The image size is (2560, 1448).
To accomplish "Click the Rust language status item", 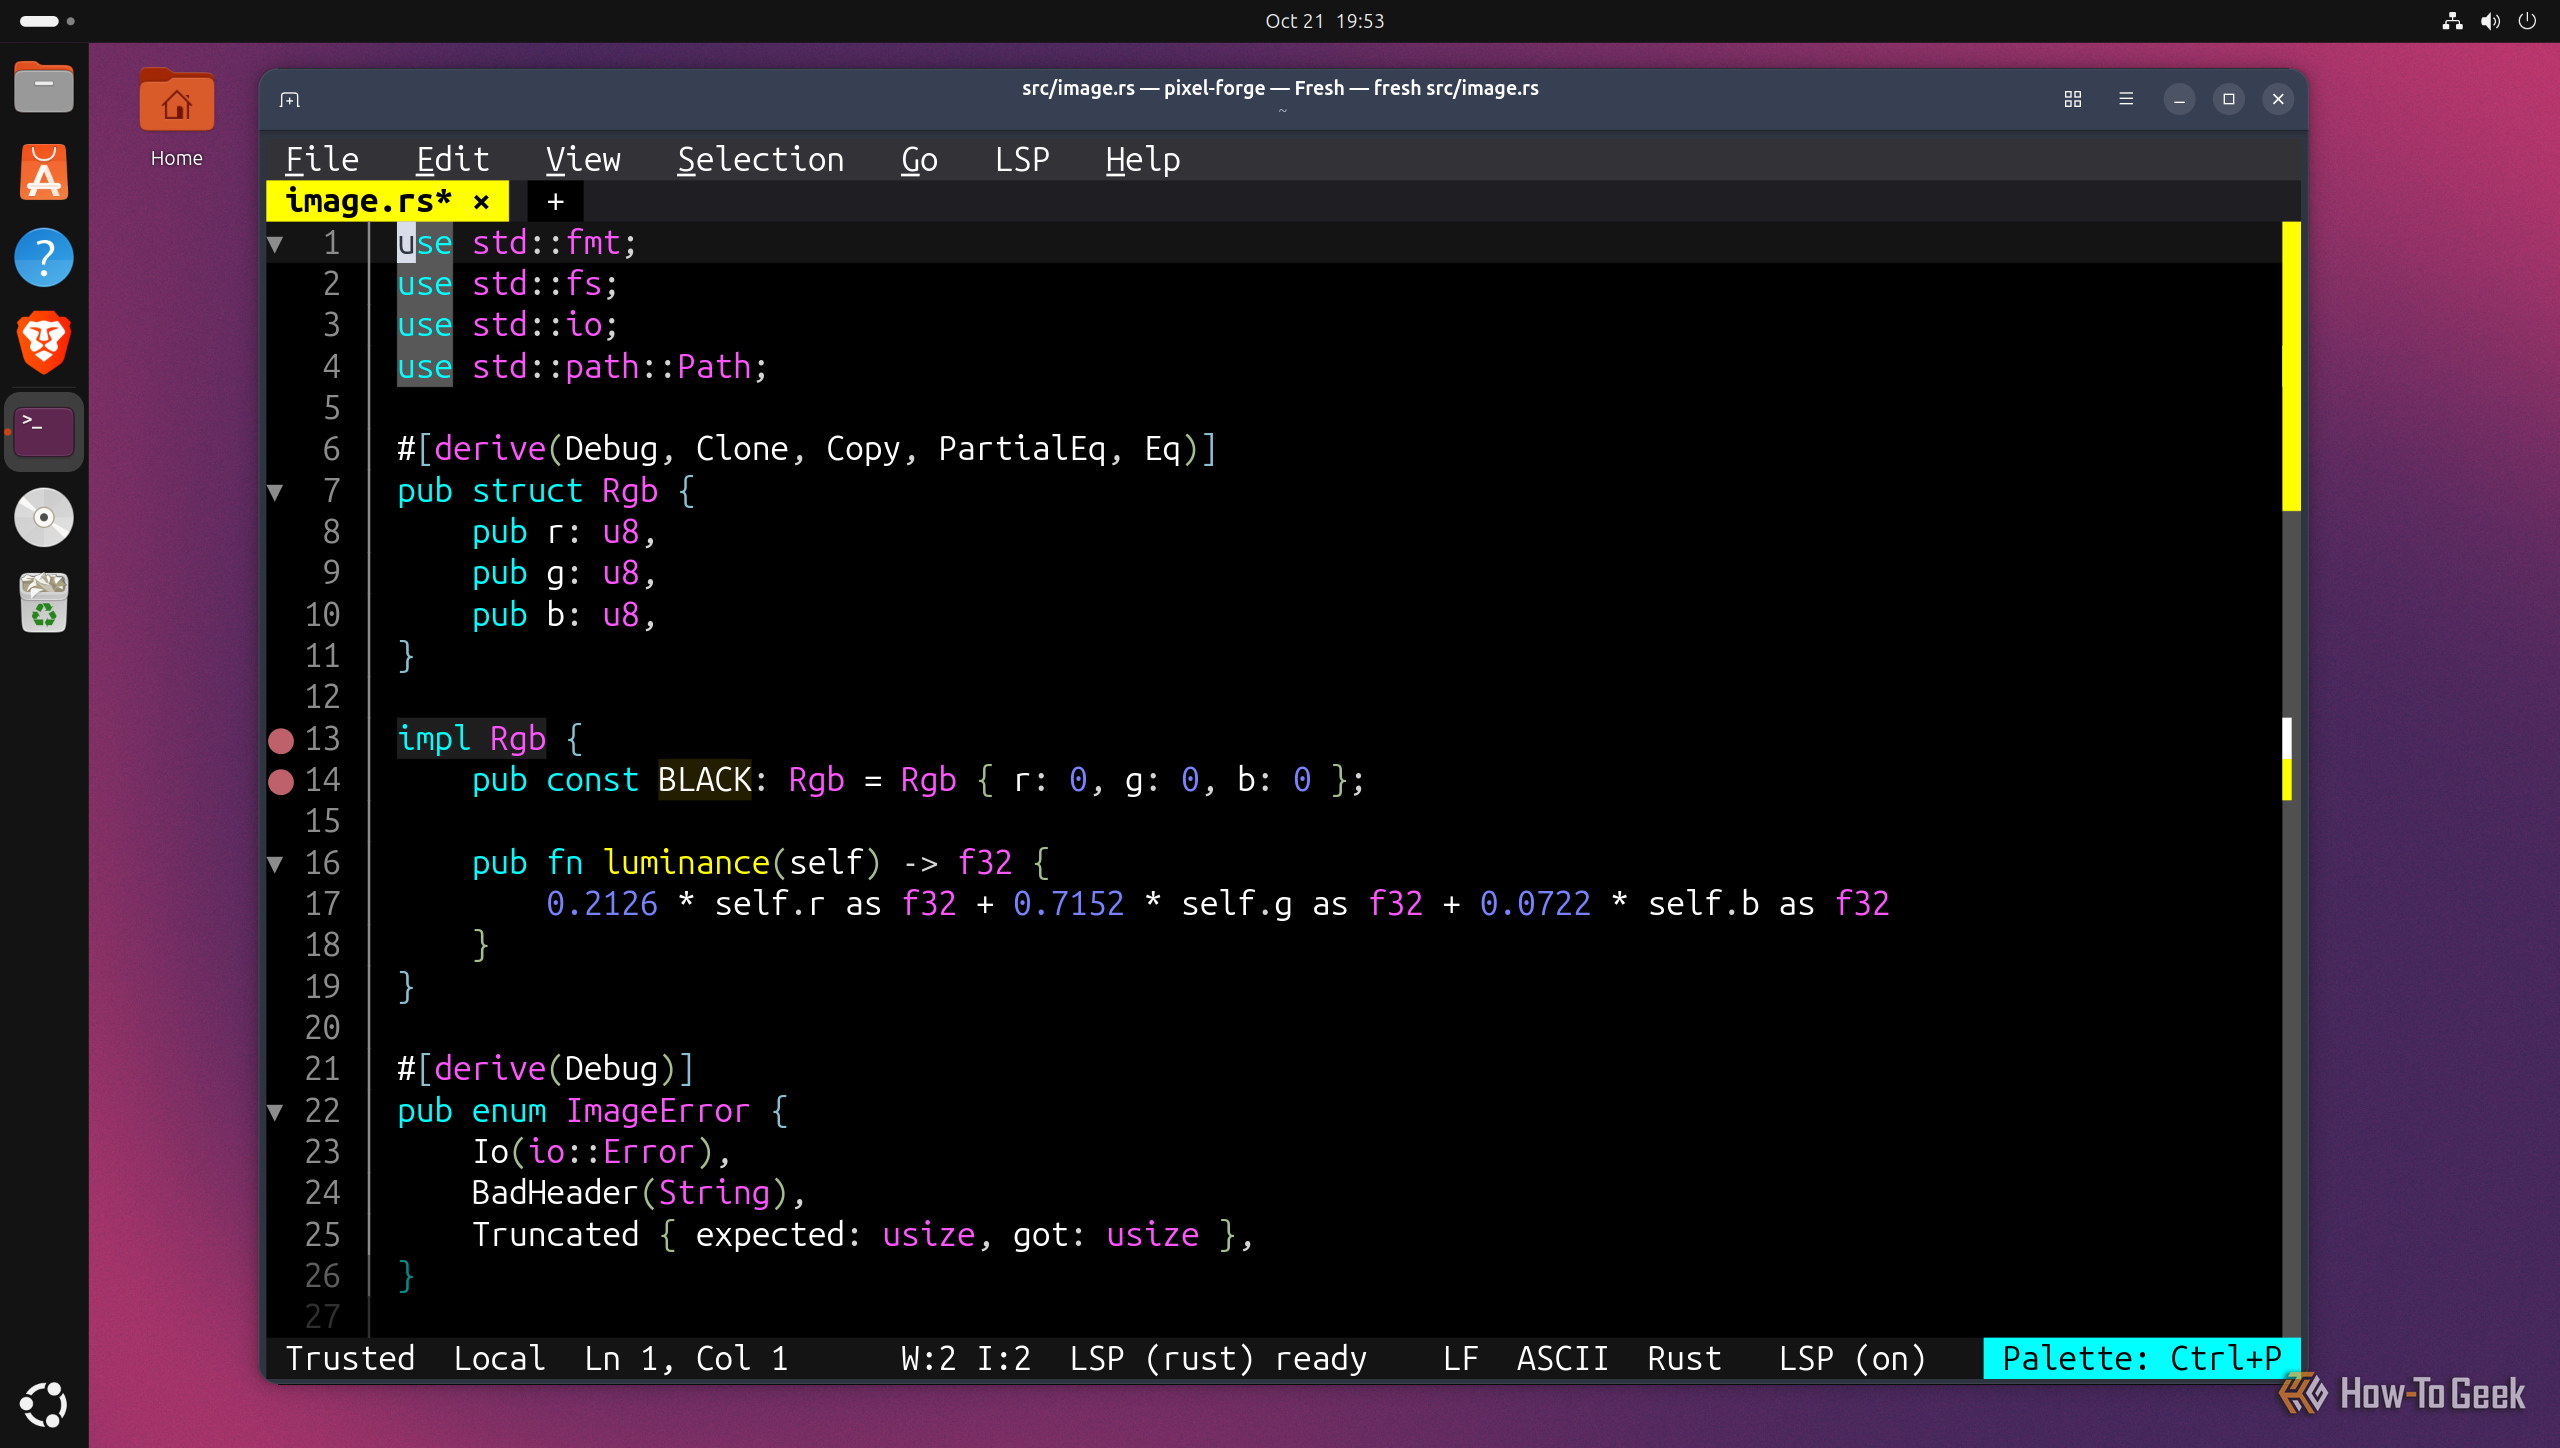I will [1684, 1358].
